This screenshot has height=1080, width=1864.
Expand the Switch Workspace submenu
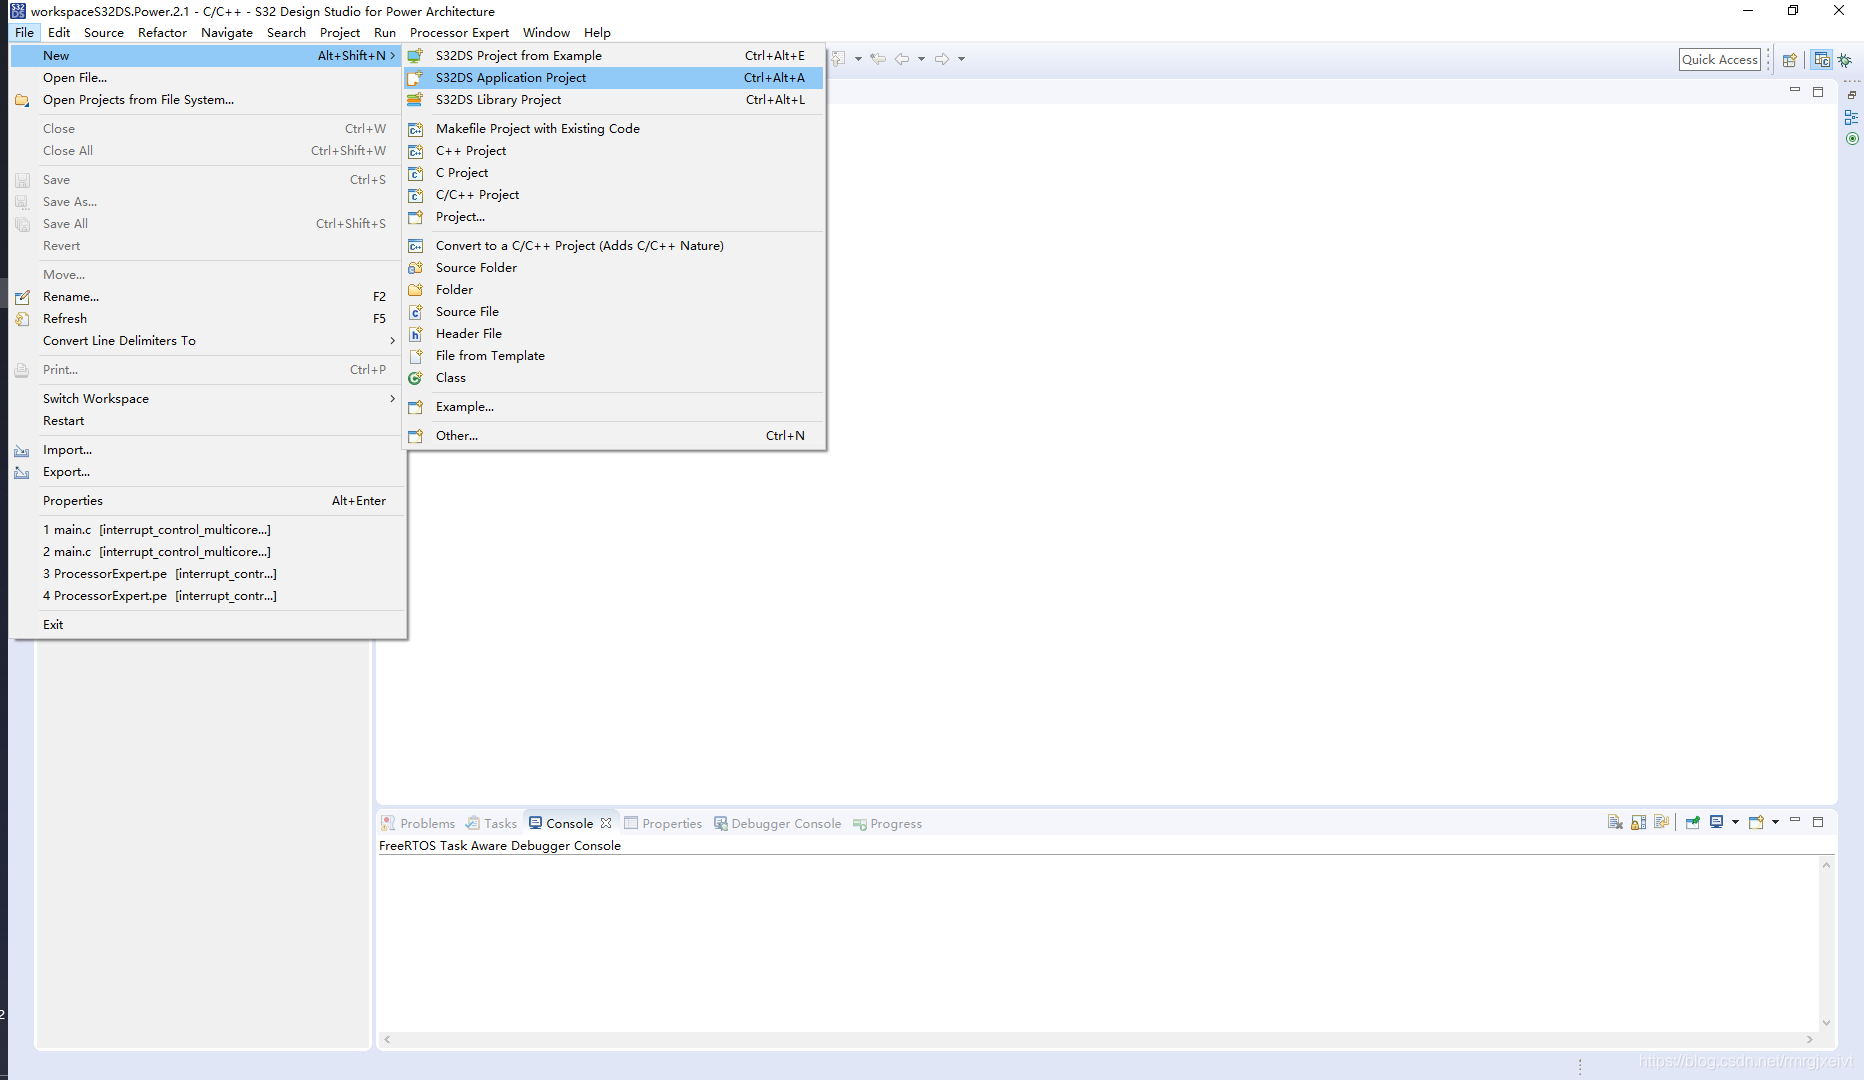207,398
